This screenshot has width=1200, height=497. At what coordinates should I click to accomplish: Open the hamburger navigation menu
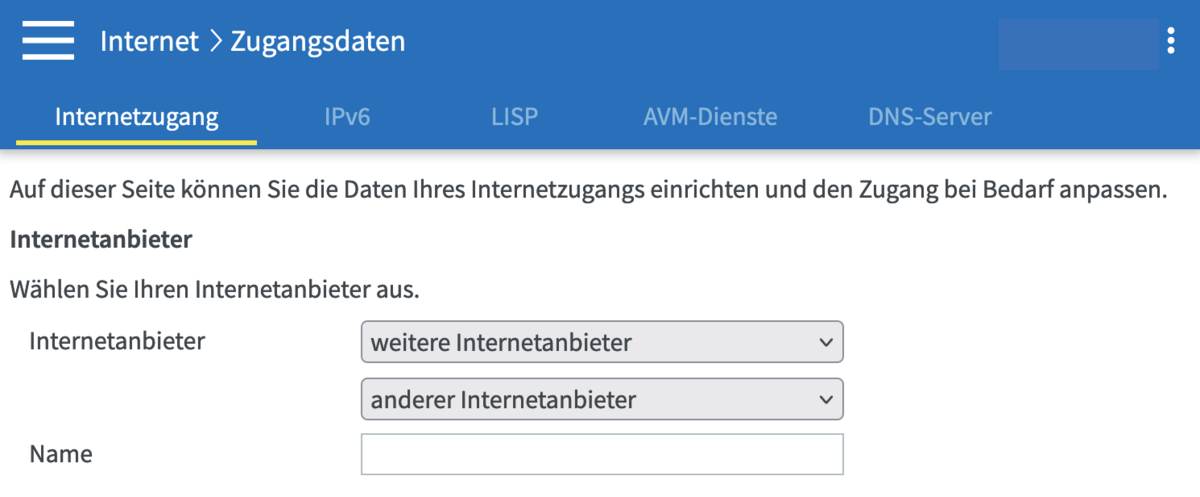point(48,42)
